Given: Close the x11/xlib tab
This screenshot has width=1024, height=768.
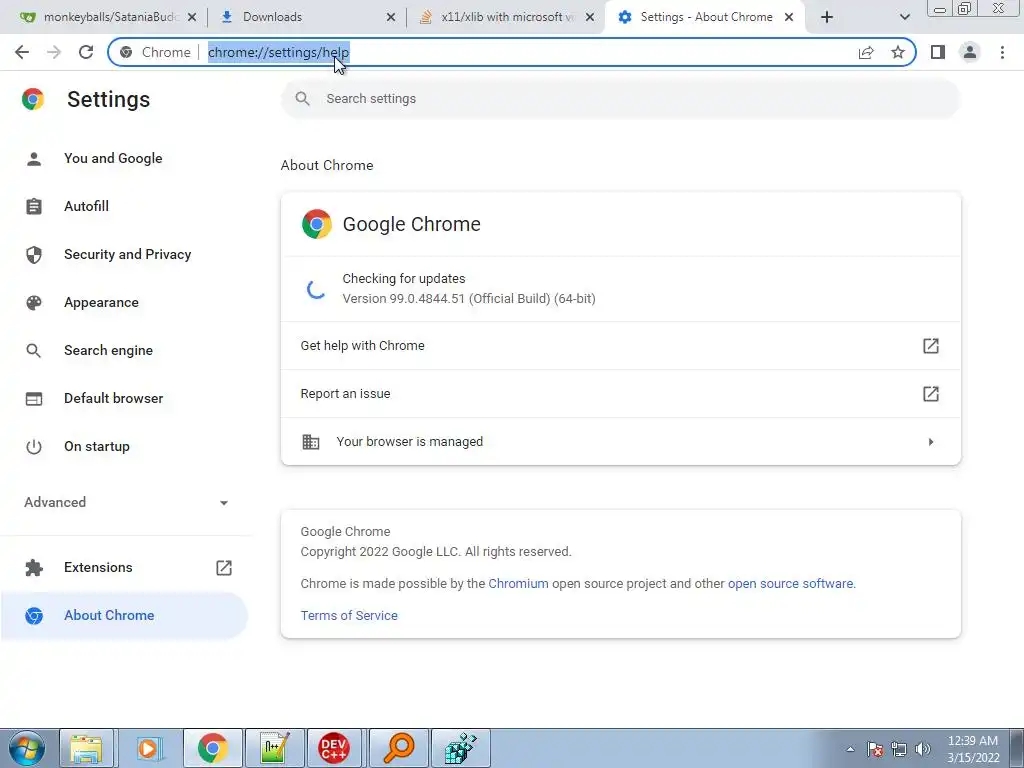Looking at the screenshot, I should pyautogui.click(x=590, y=18).
